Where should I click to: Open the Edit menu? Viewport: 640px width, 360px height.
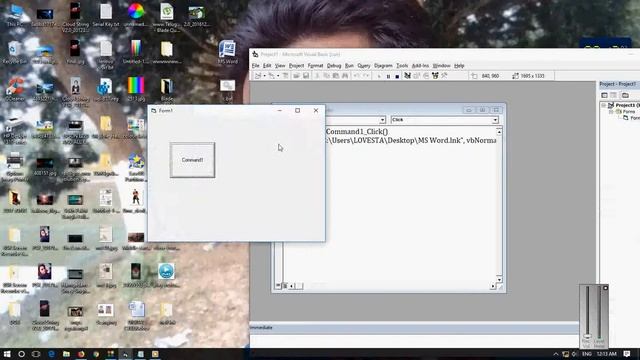267,66
